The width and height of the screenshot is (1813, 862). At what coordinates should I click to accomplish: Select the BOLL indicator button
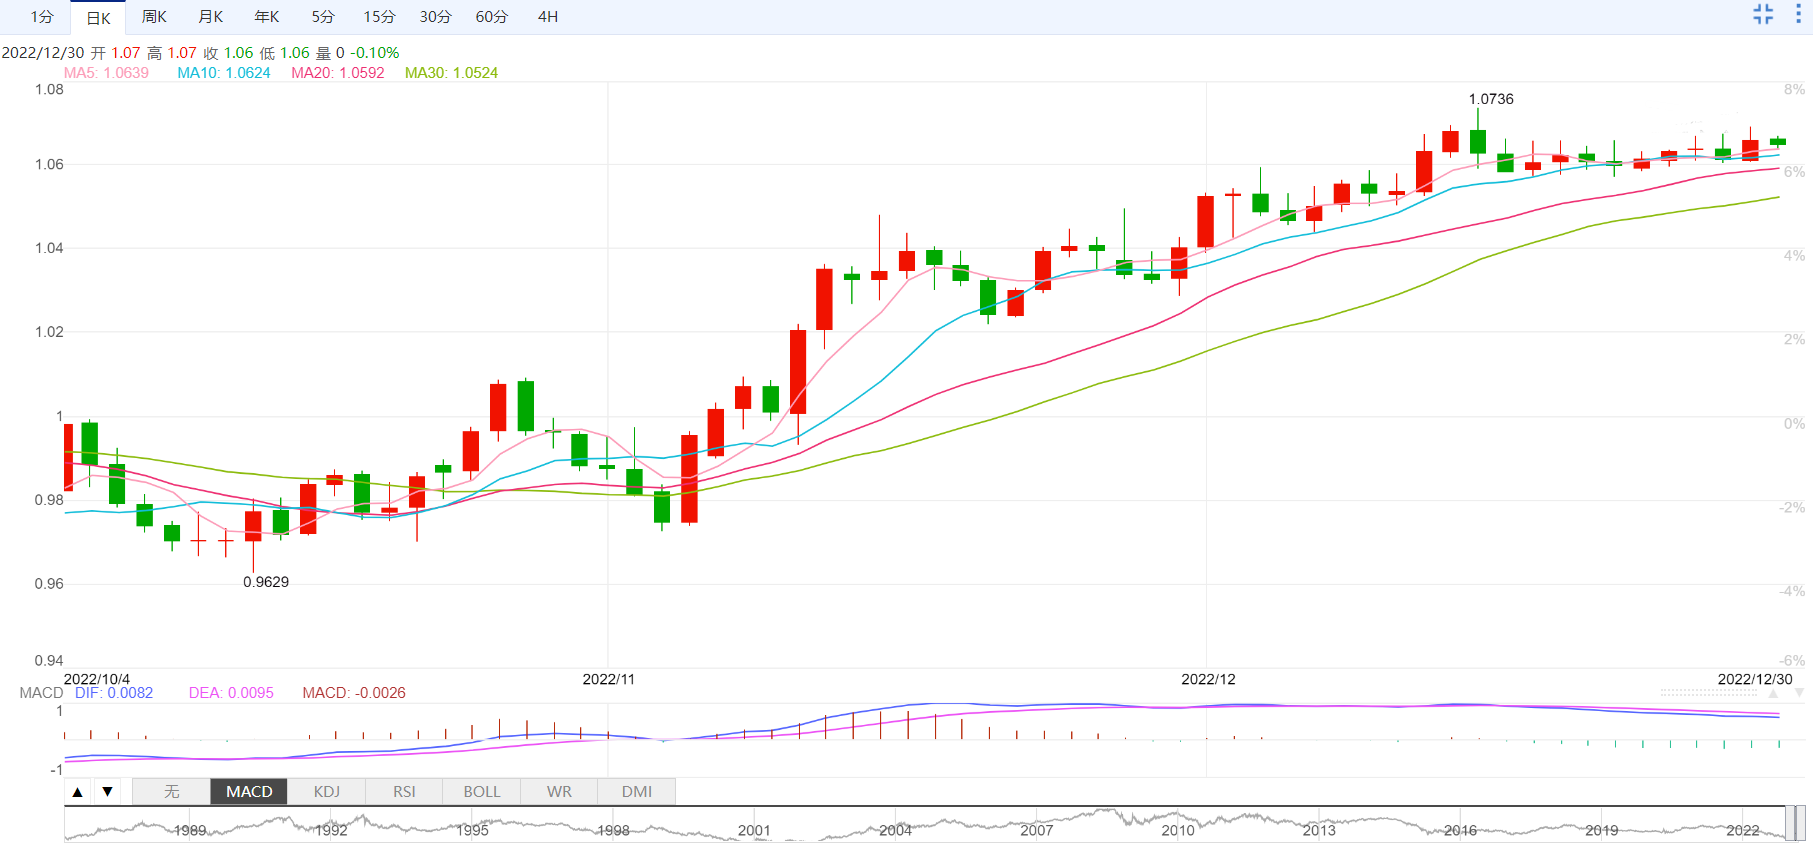coord(482,792)
